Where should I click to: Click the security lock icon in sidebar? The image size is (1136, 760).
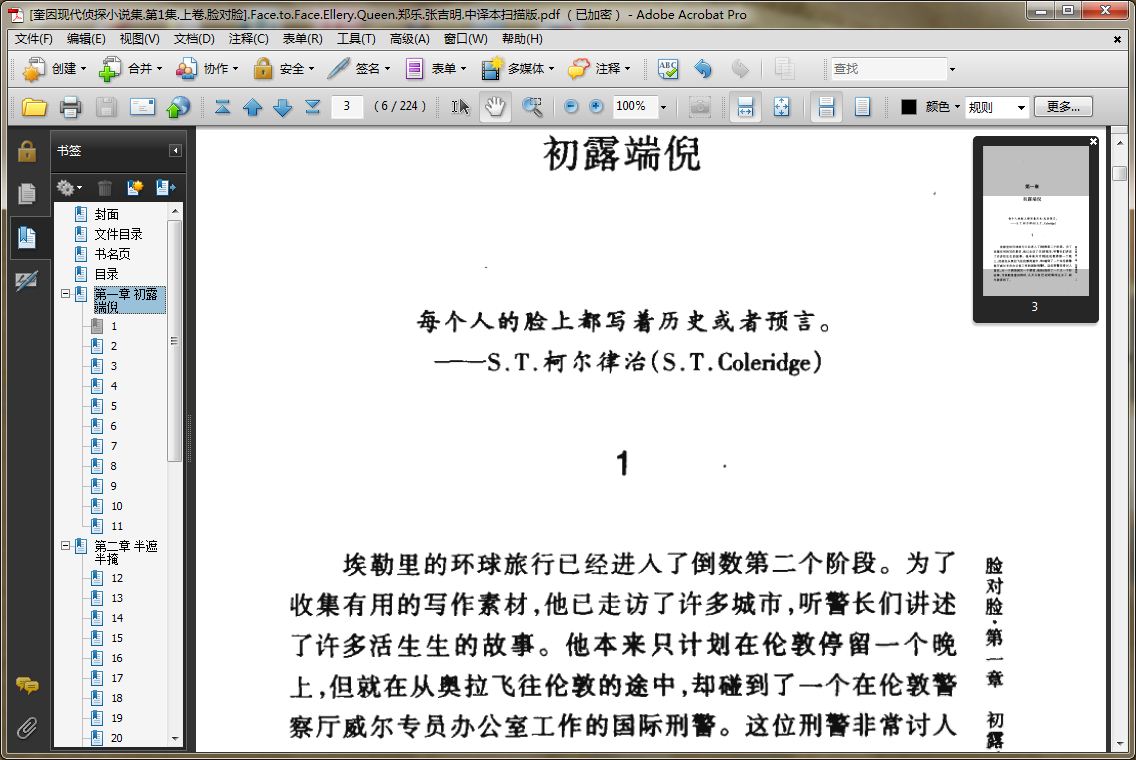(27, 151)
